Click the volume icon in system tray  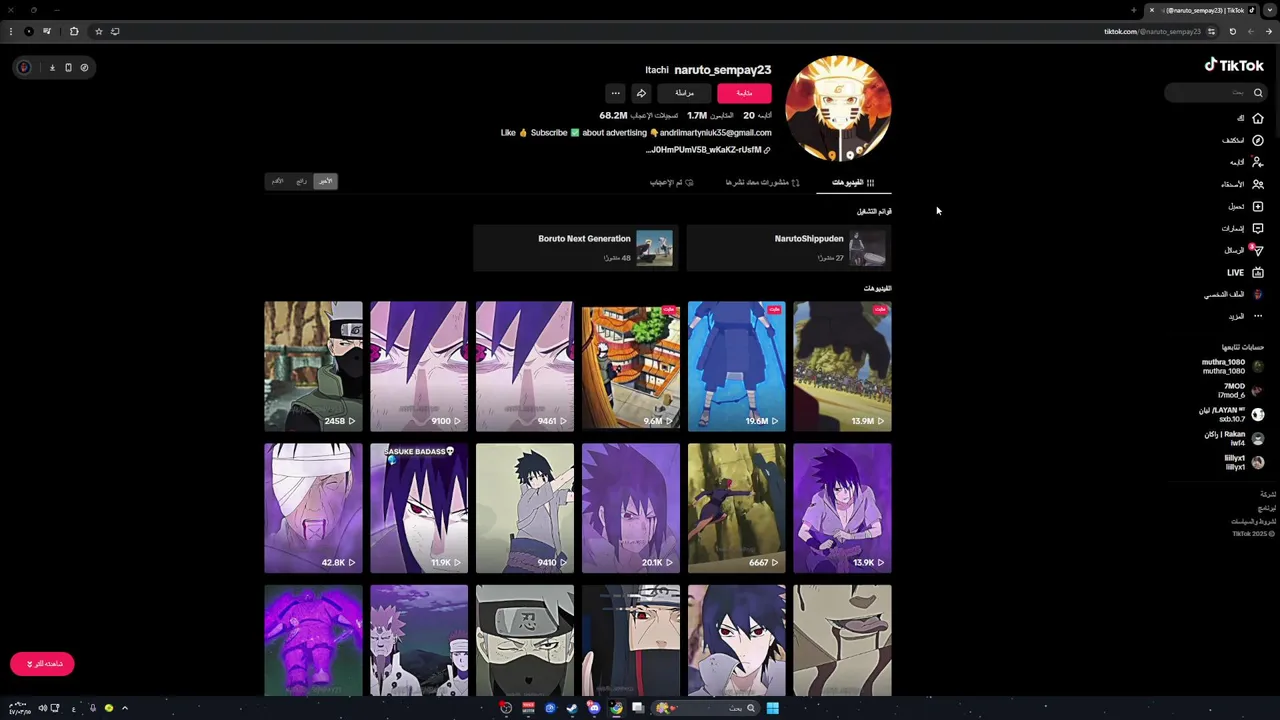[x=42, y=708]
